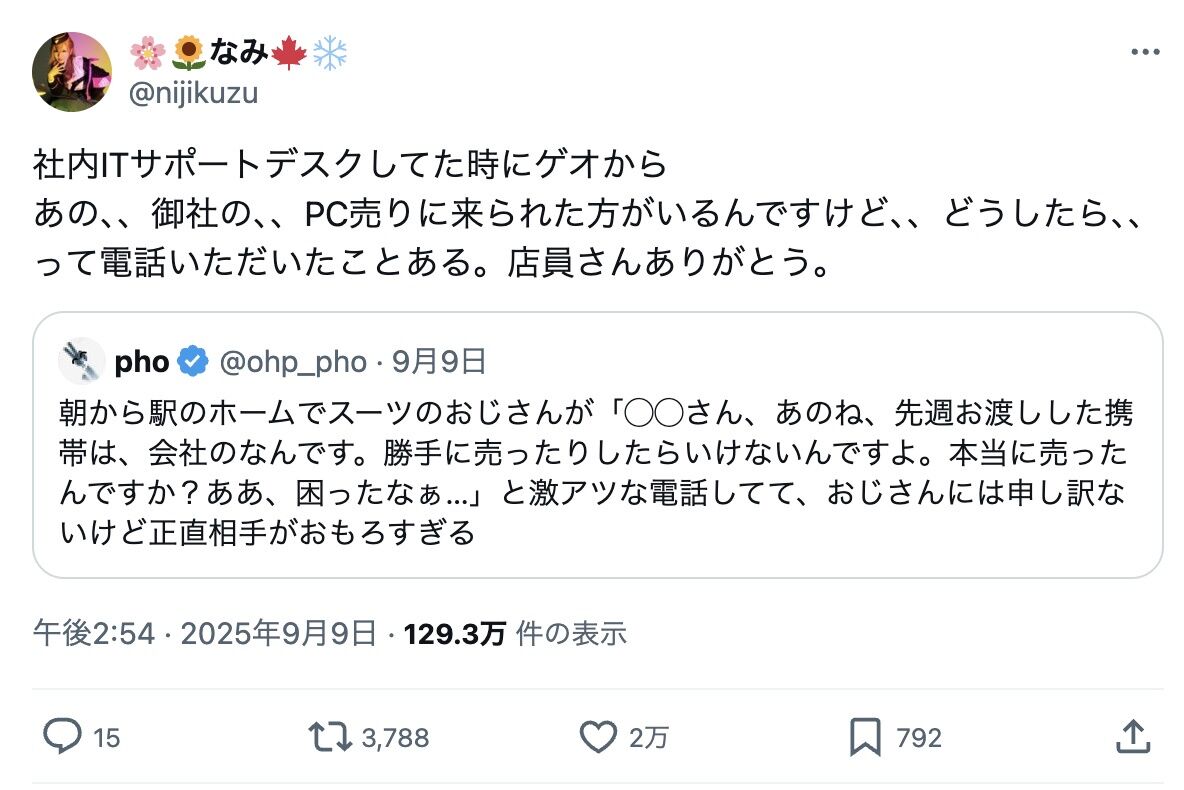Click the pho display name
The width and height of the screenshot is (1184, 790).
click(x=142, y=362)
